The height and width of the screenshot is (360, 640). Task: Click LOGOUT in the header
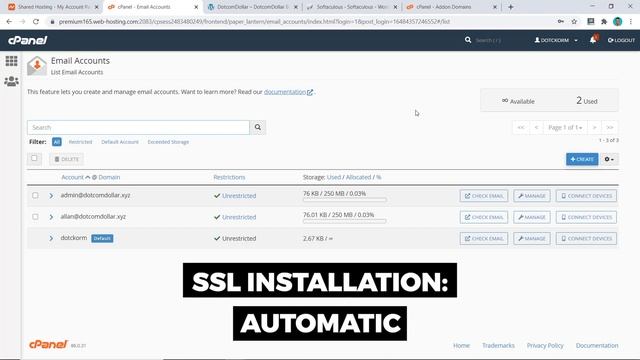tap(621, 40)
